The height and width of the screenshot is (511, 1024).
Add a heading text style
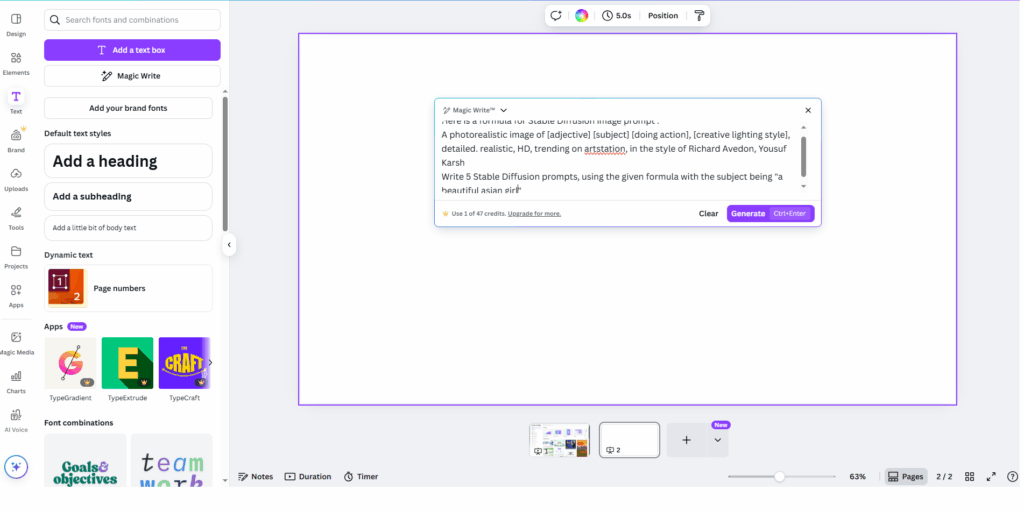128,161
